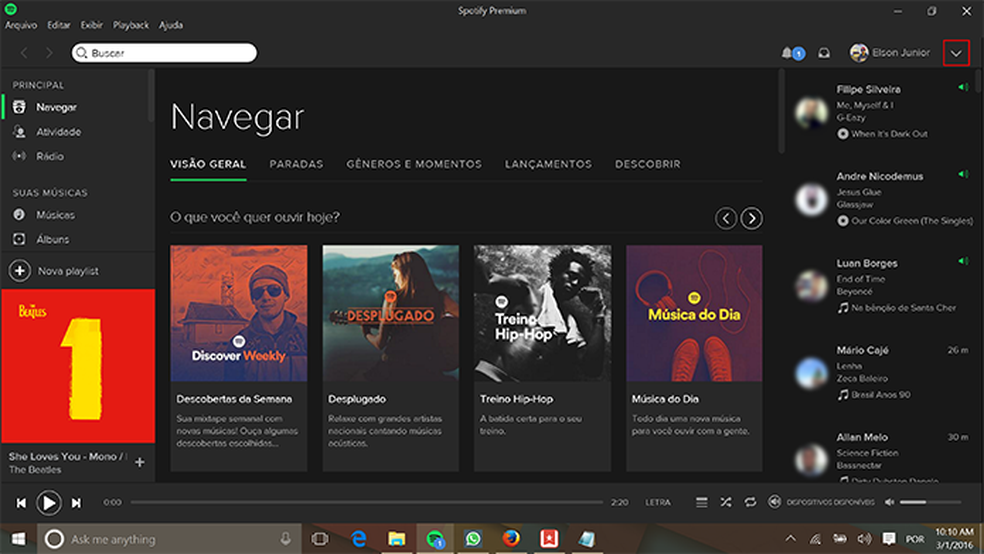
Task: Switch to the Descobrir tab
Action: (648, 164)
